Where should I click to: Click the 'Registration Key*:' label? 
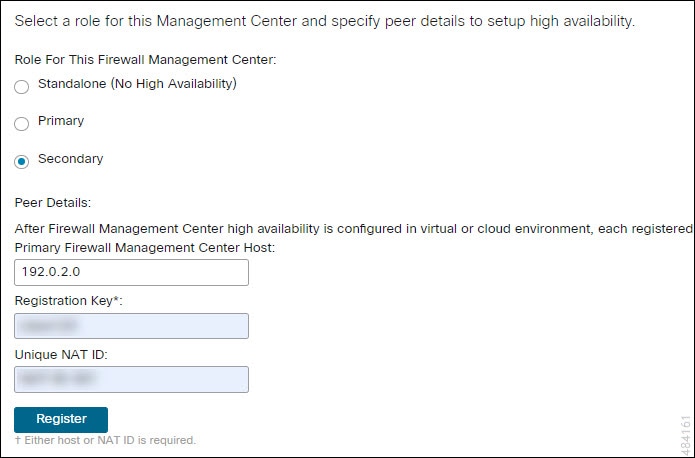[x=69, y=301]
